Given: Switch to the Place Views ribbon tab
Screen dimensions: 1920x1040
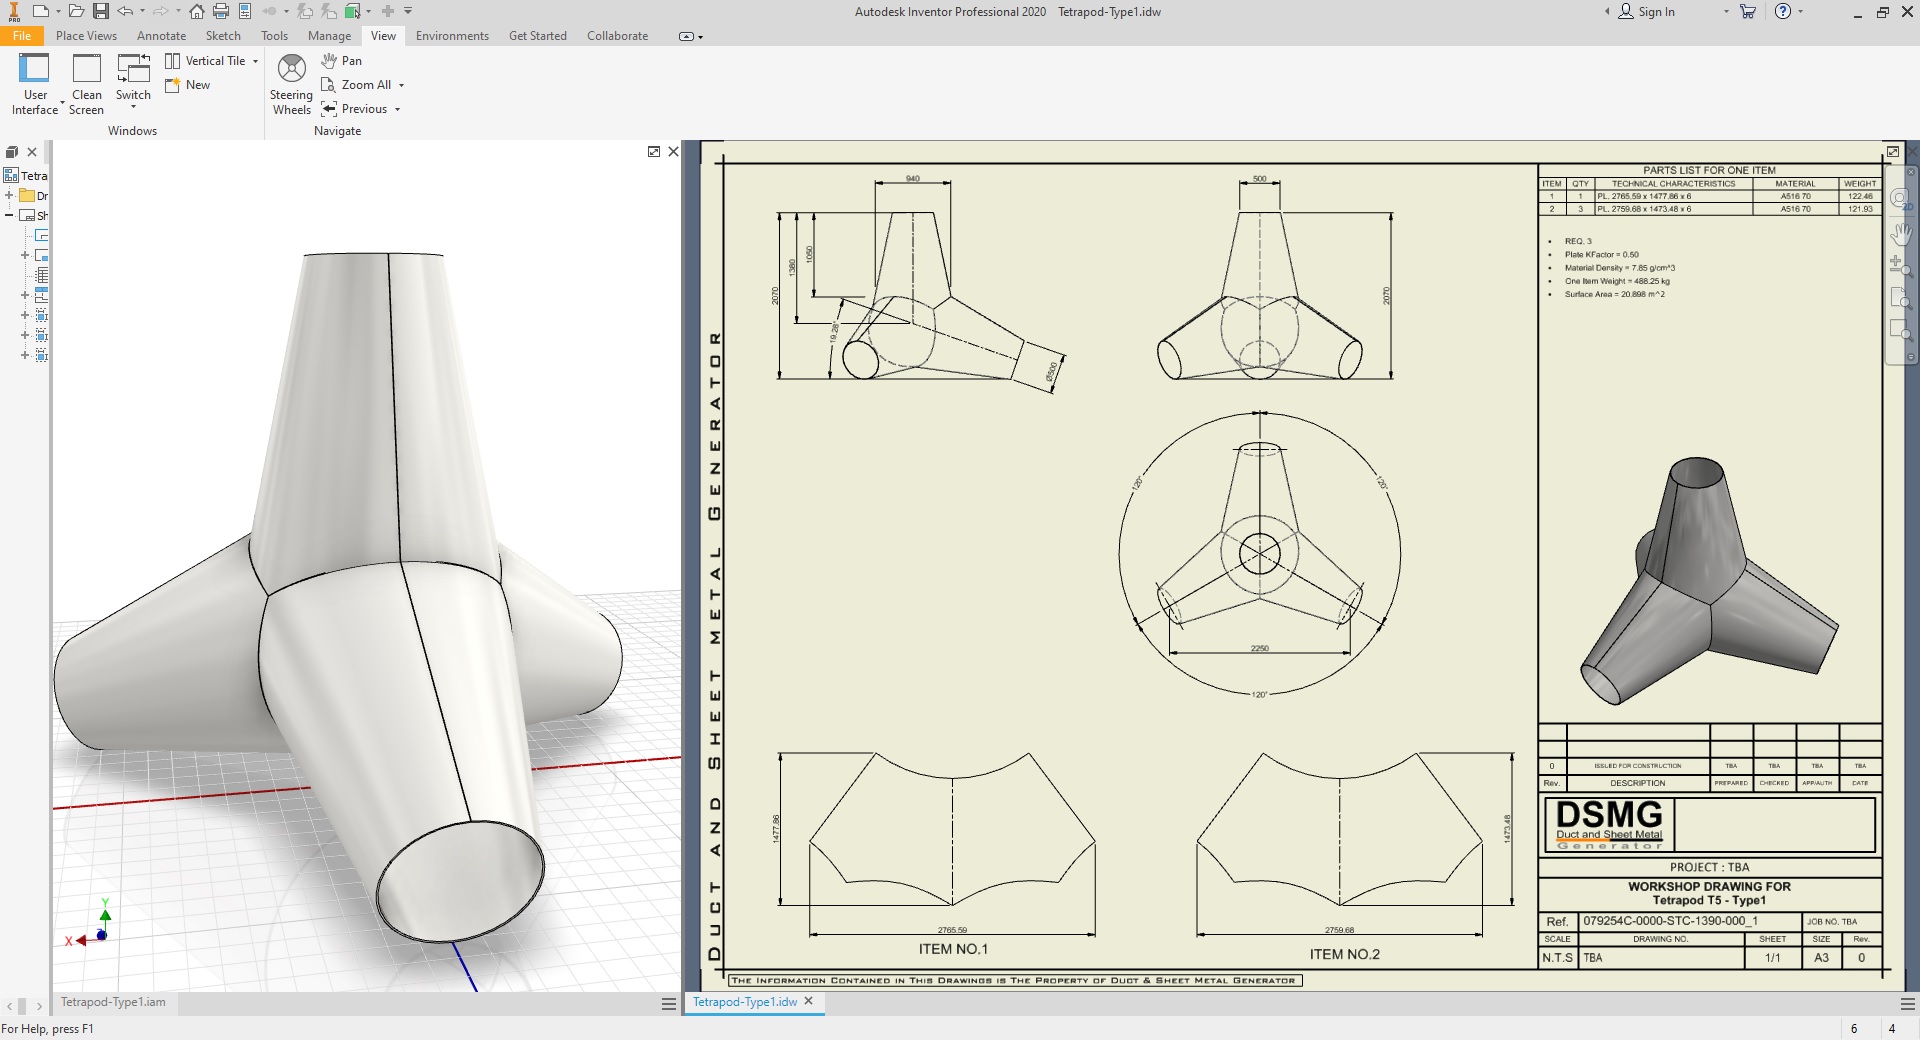Looking at the screenshot, I should click(86, 36).
